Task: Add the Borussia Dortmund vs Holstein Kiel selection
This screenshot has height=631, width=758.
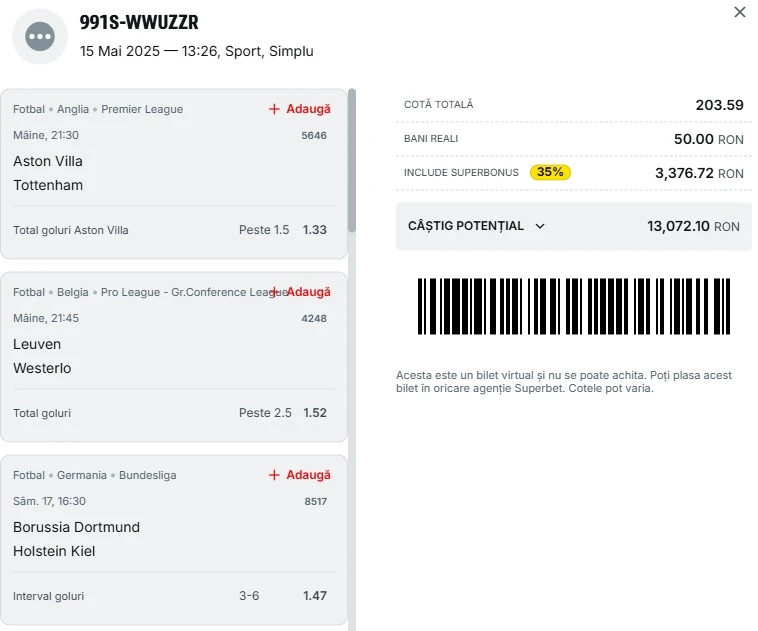Action: [300, 475]
